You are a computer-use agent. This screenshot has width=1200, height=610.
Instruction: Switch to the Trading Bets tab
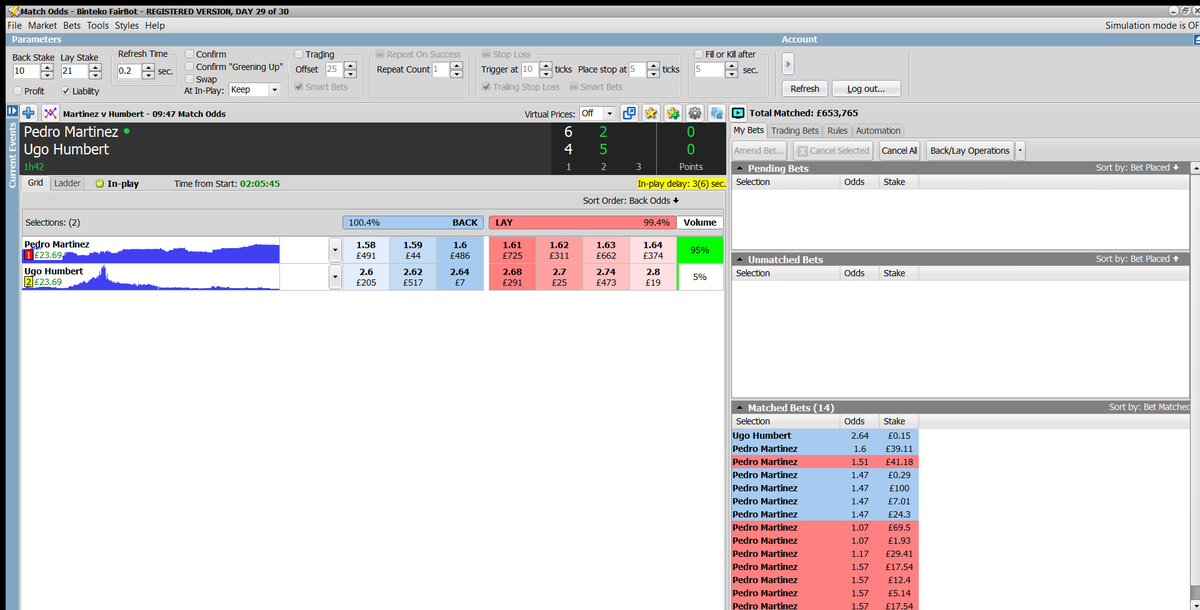click(x=795, y=130)
